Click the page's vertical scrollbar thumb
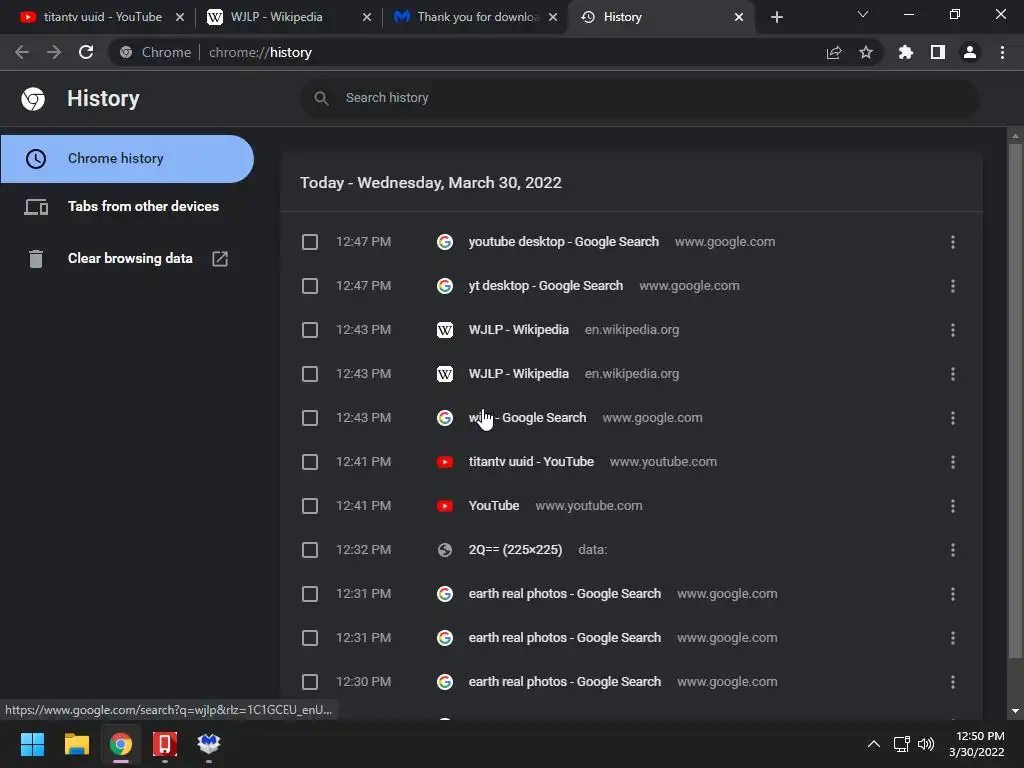The image size is (1024, 768). (1014, 400)
